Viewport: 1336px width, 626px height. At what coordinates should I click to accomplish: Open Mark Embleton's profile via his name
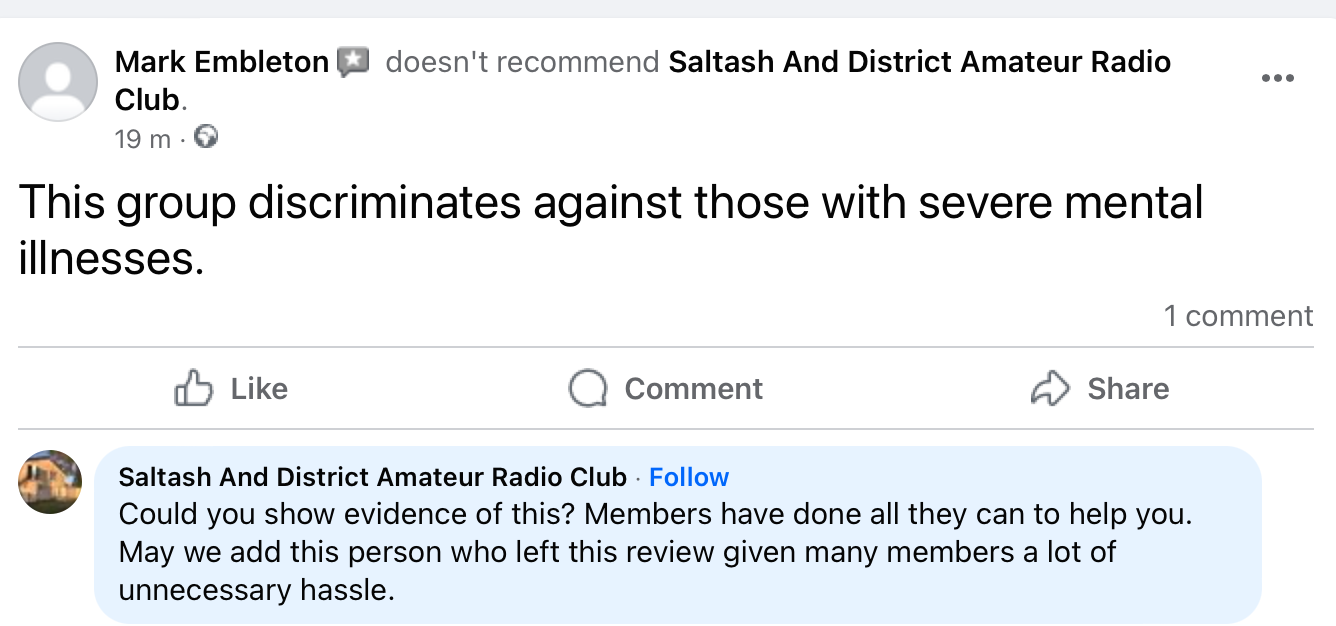221,61
